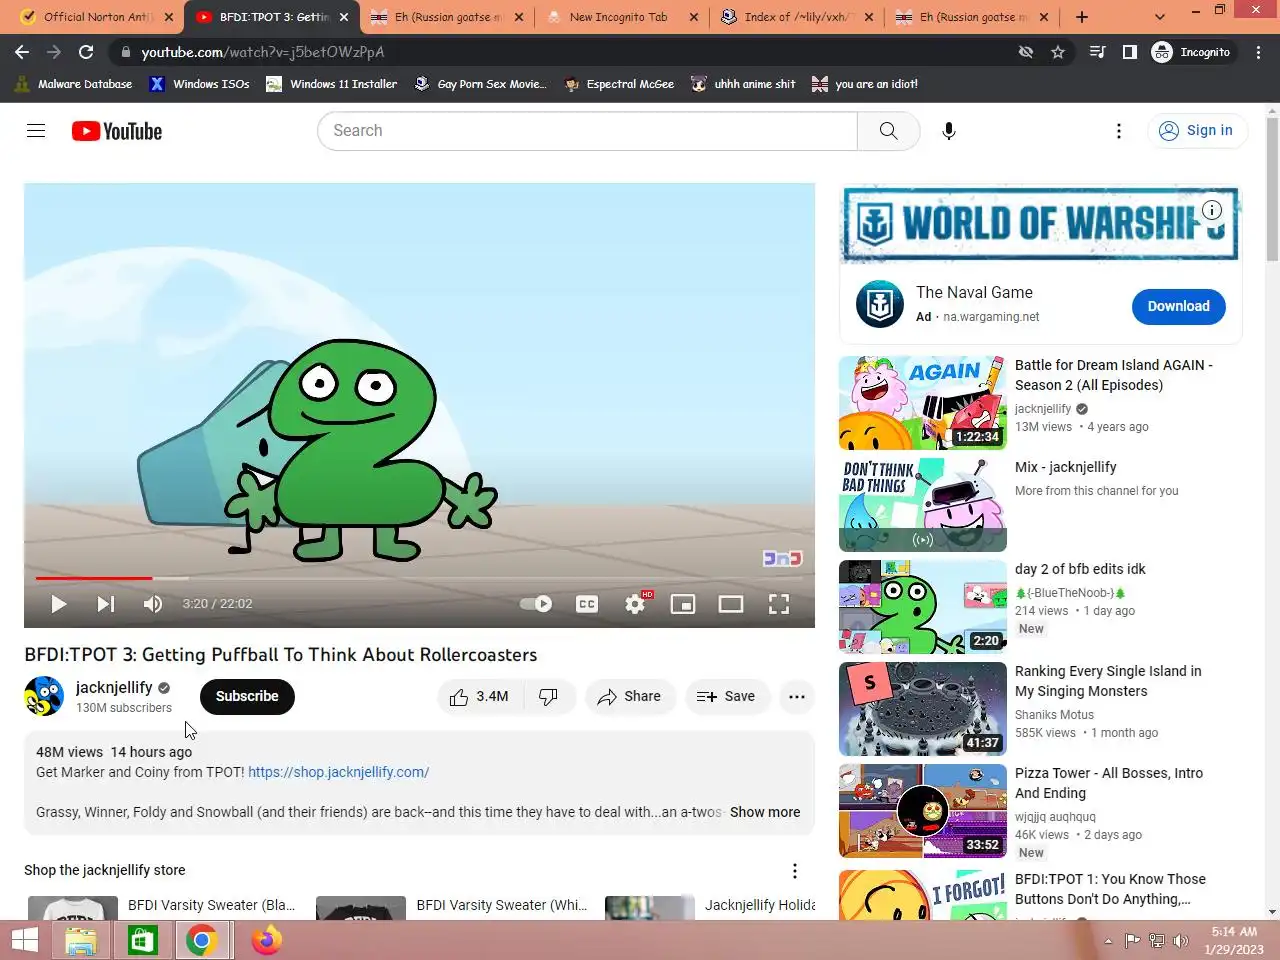Image resolution: width=1280 pixels, height=960 pixels.
Task: Click the Incognito profile chip
Action: coord(1191,52)
